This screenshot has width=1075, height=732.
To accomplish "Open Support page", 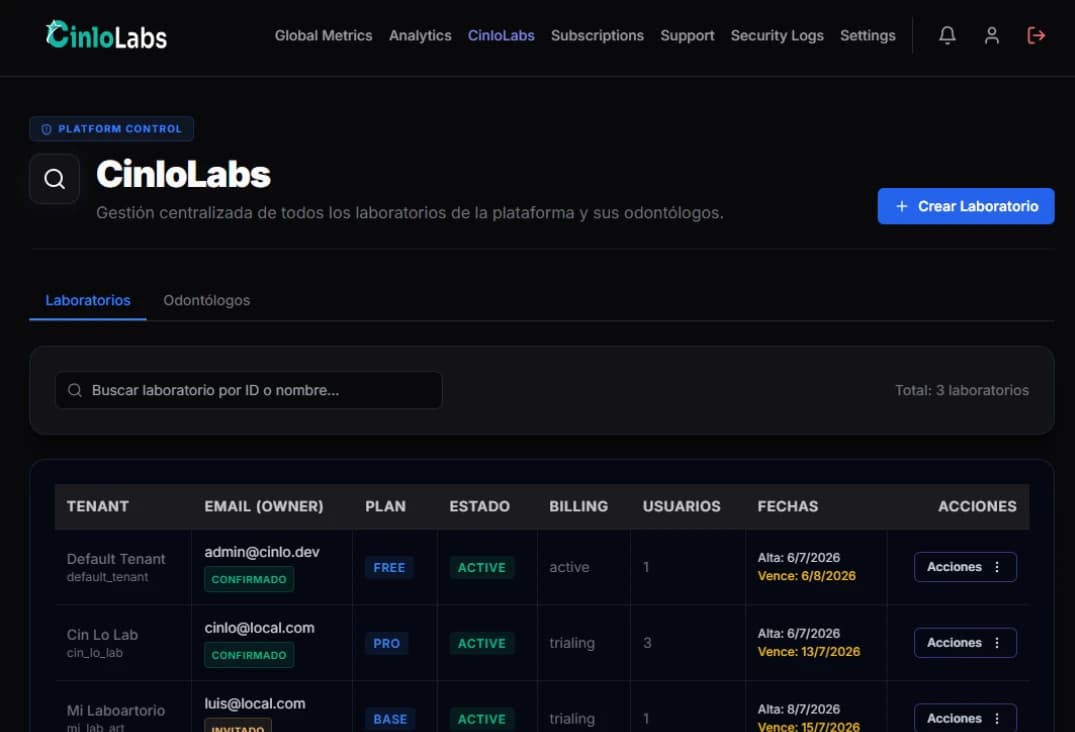I will (687, 36).
